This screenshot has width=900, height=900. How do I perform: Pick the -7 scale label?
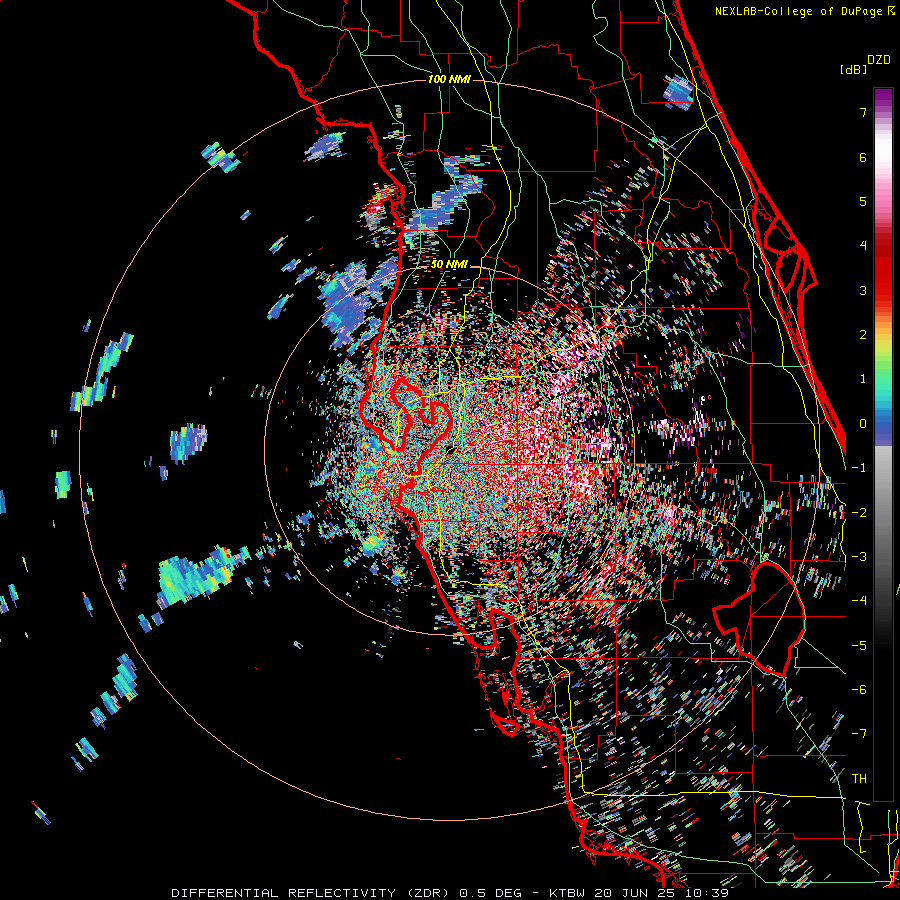click(x=859, y=734)
